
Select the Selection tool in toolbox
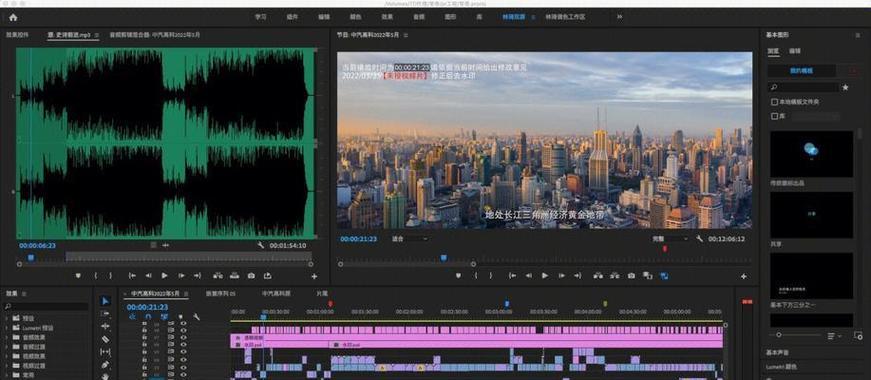coord(106,301)
